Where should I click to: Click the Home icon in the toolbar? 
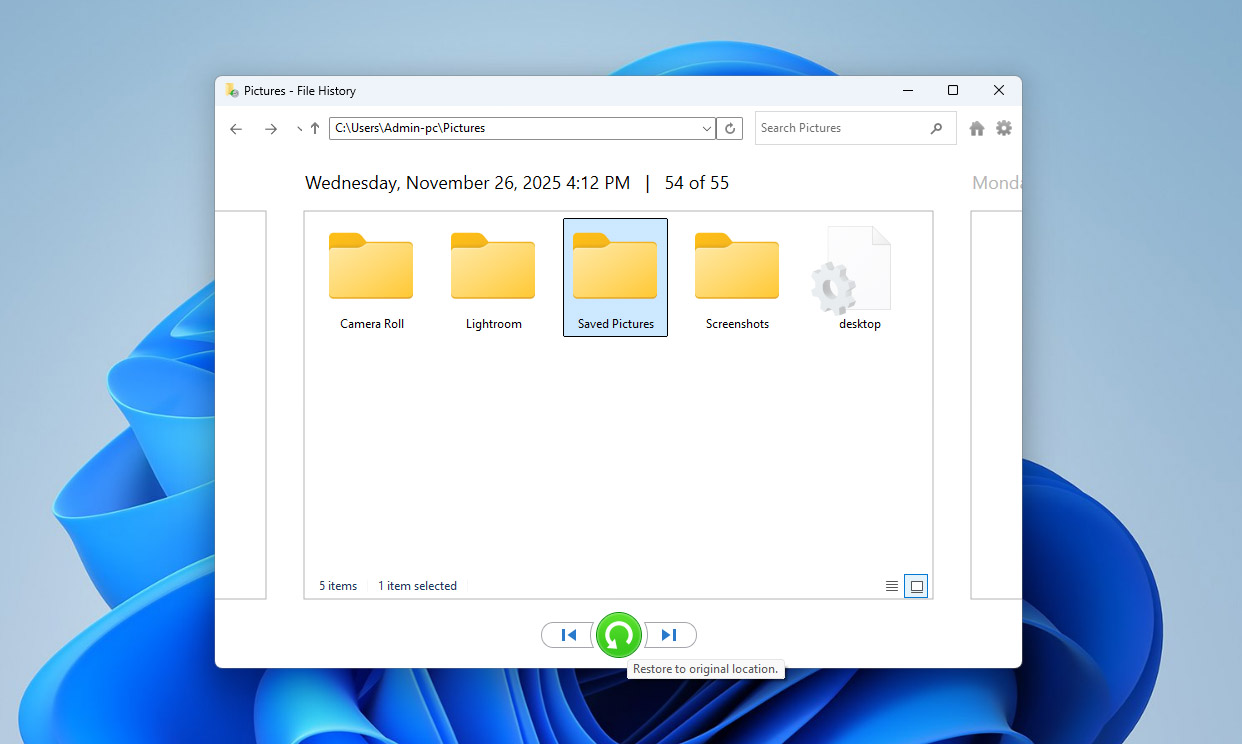(x=976, y=128)
